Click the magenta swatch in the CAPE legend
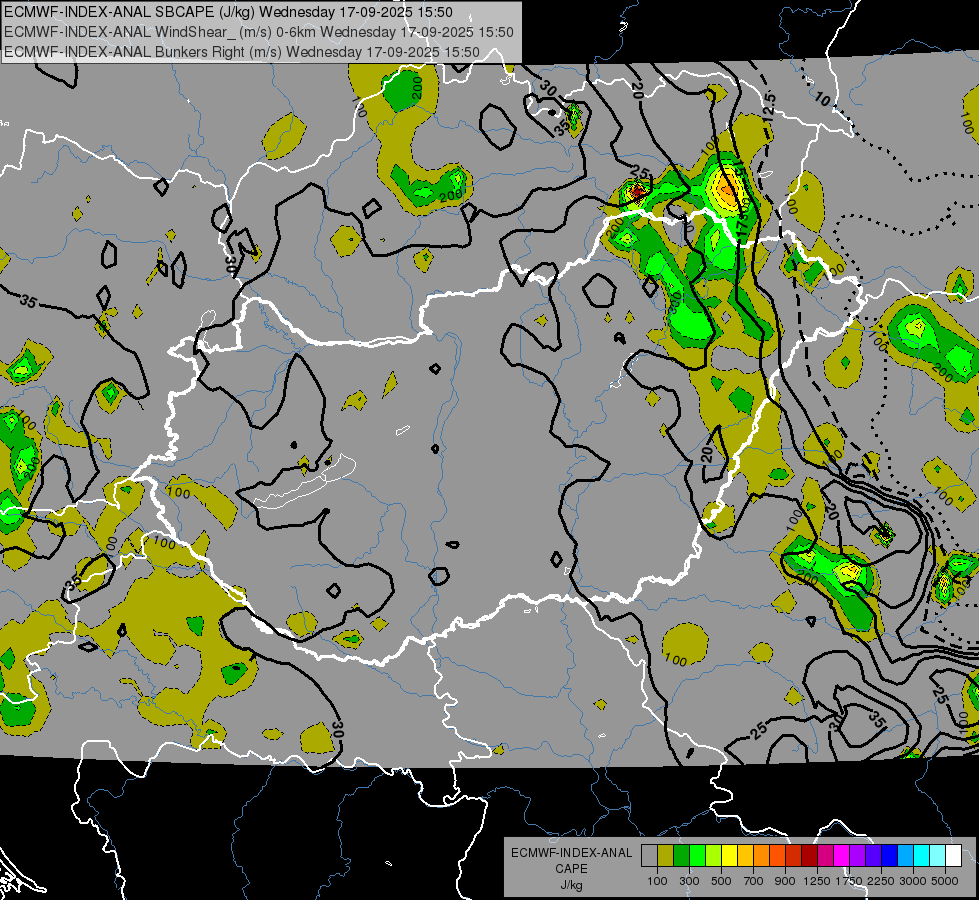The height and width of the screenshot is (900, 979). (842, 855)
